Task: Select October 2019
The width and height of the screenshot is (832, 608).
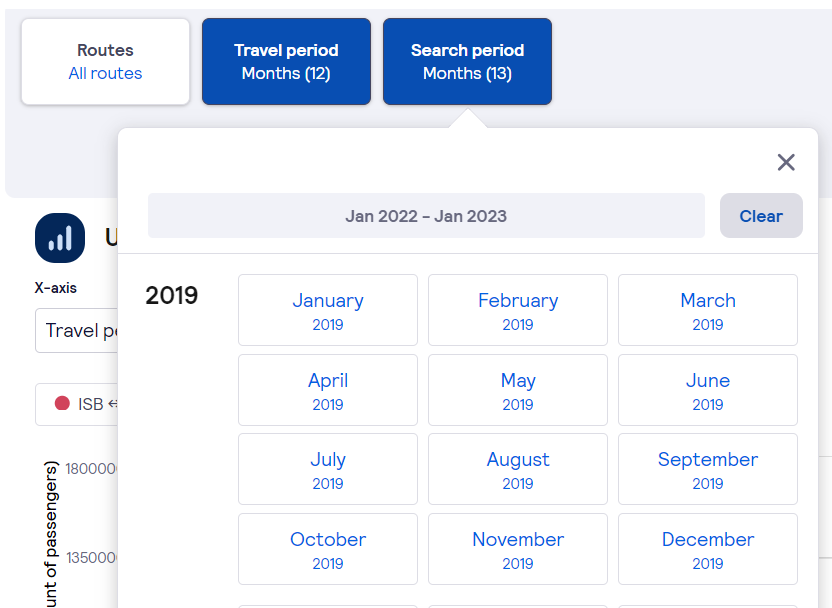Action: (328, 549)
